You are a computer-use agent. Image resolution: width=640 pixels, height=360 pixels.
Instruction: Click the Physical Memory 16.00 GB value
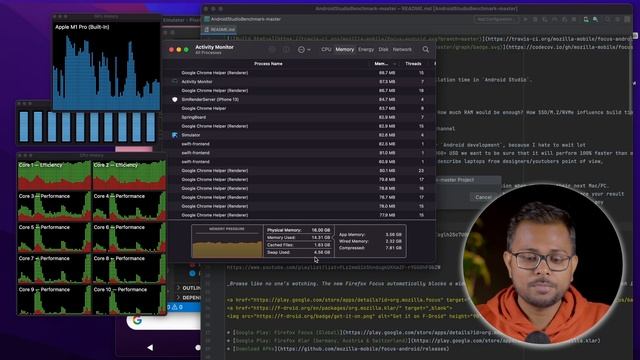(321, 230)
